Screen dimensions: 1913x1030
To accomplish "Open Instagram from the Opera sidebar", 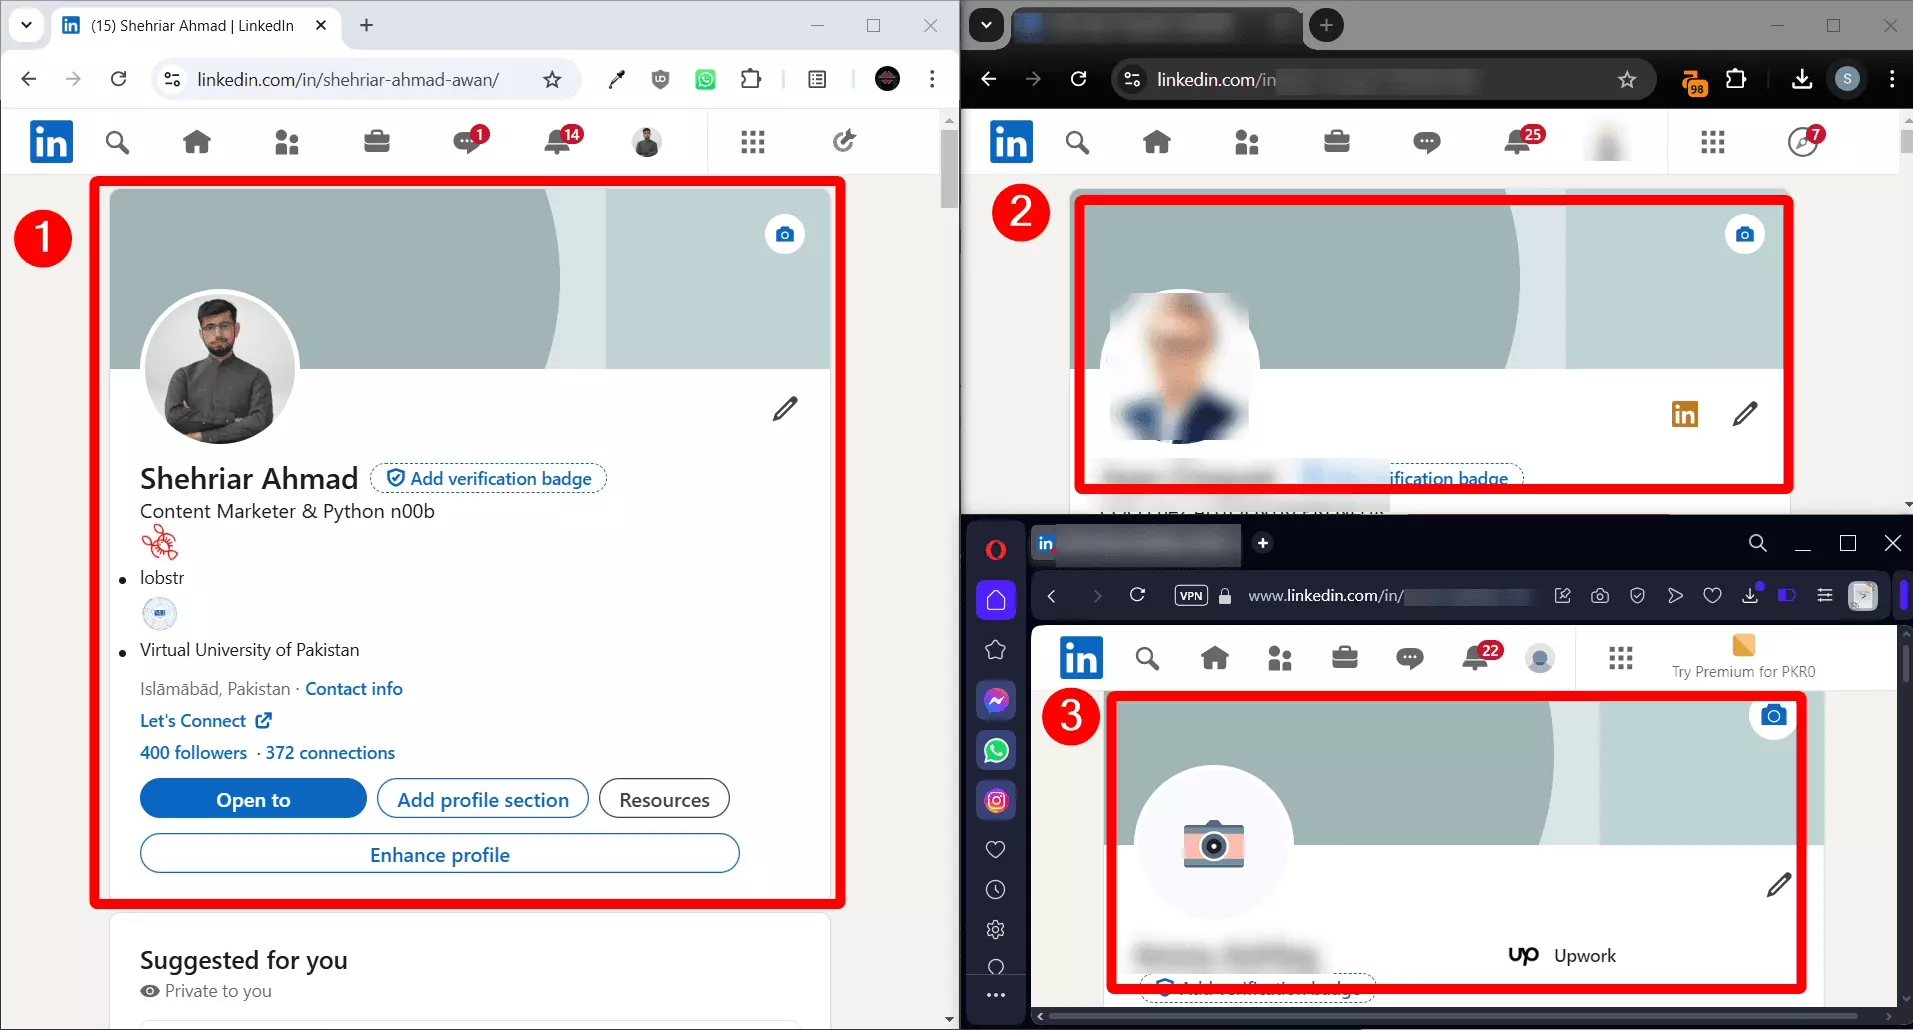I will (x=996, y=800).
